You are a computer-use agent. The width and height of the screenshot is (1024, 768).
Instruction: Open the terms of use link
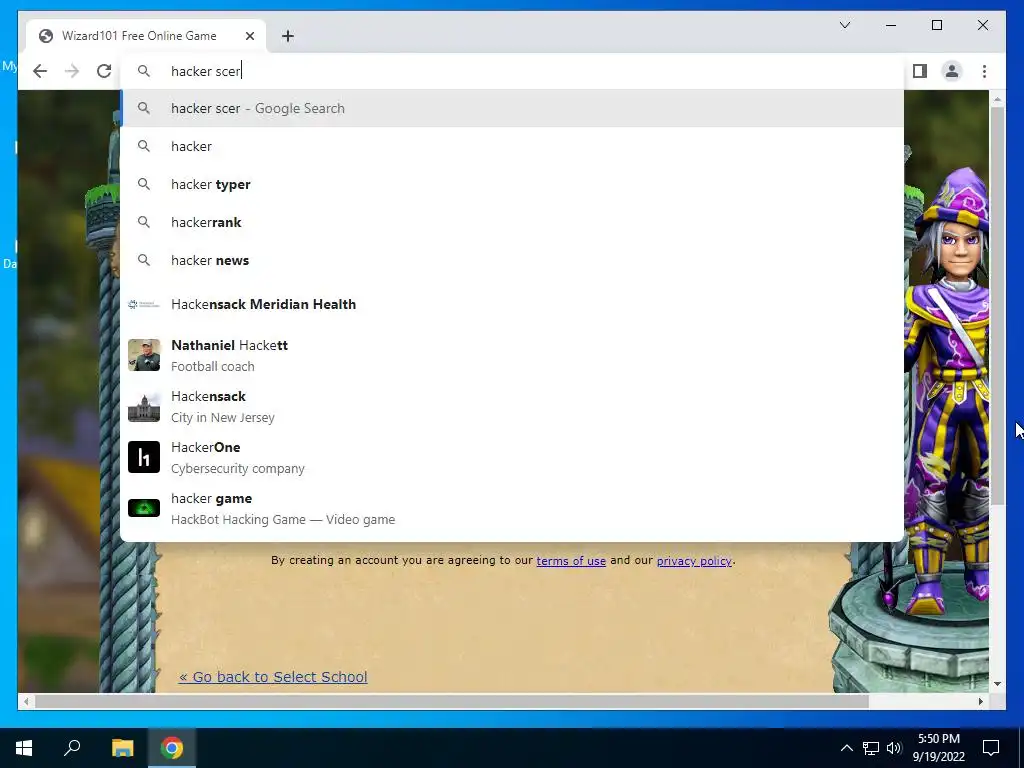tap(571, 561)
